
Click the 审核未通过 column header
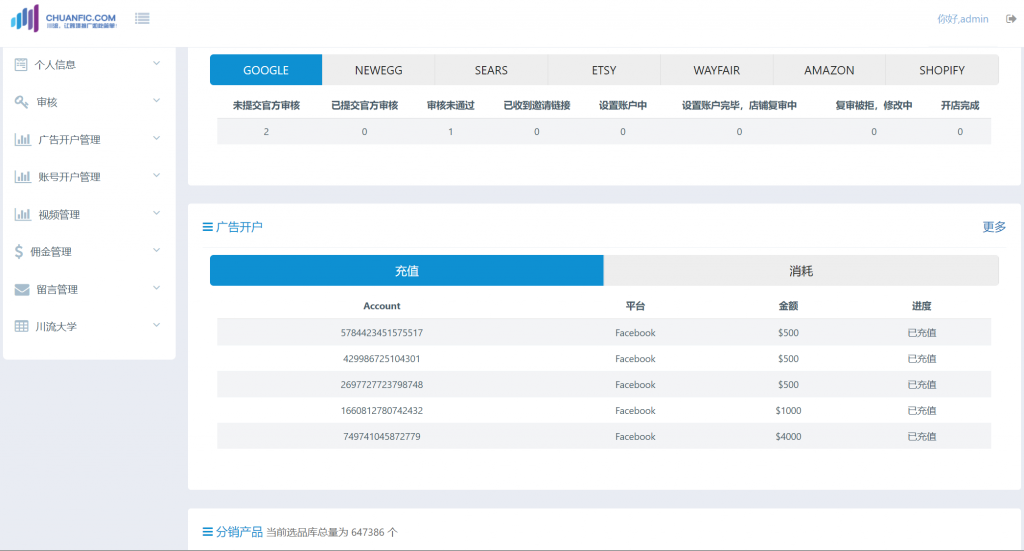pyautogui.click(x=451, y=105)
